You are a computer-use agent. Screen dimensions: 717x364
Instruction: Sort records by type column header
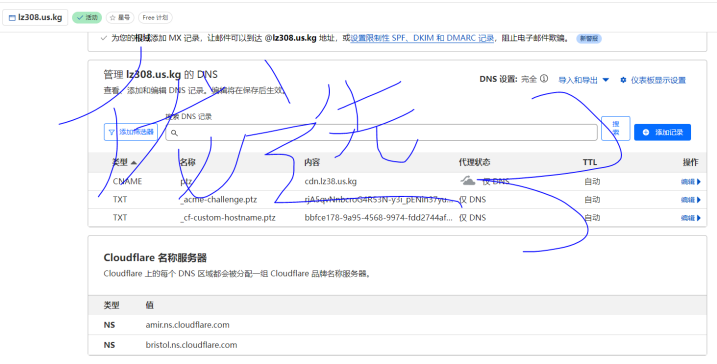point(124,162)
